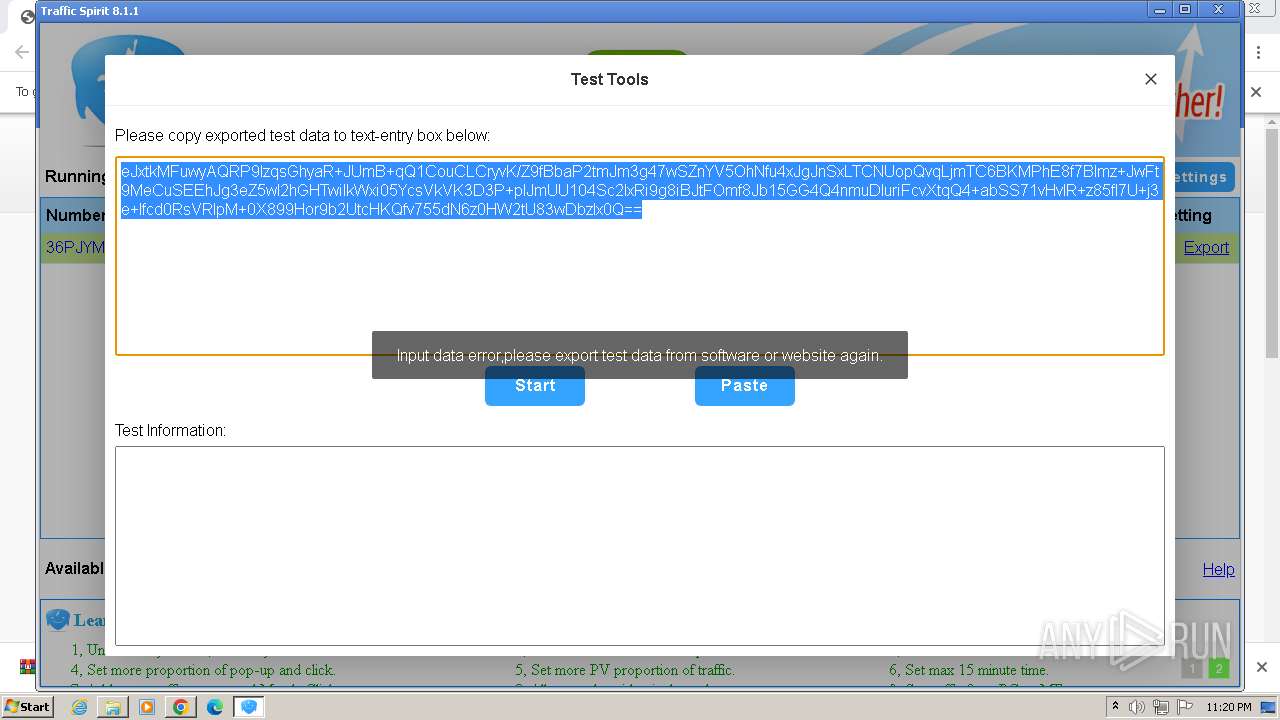Dismiss the Chrome infobar with X
The image size is (1280, 720).
coord(1257,92)
